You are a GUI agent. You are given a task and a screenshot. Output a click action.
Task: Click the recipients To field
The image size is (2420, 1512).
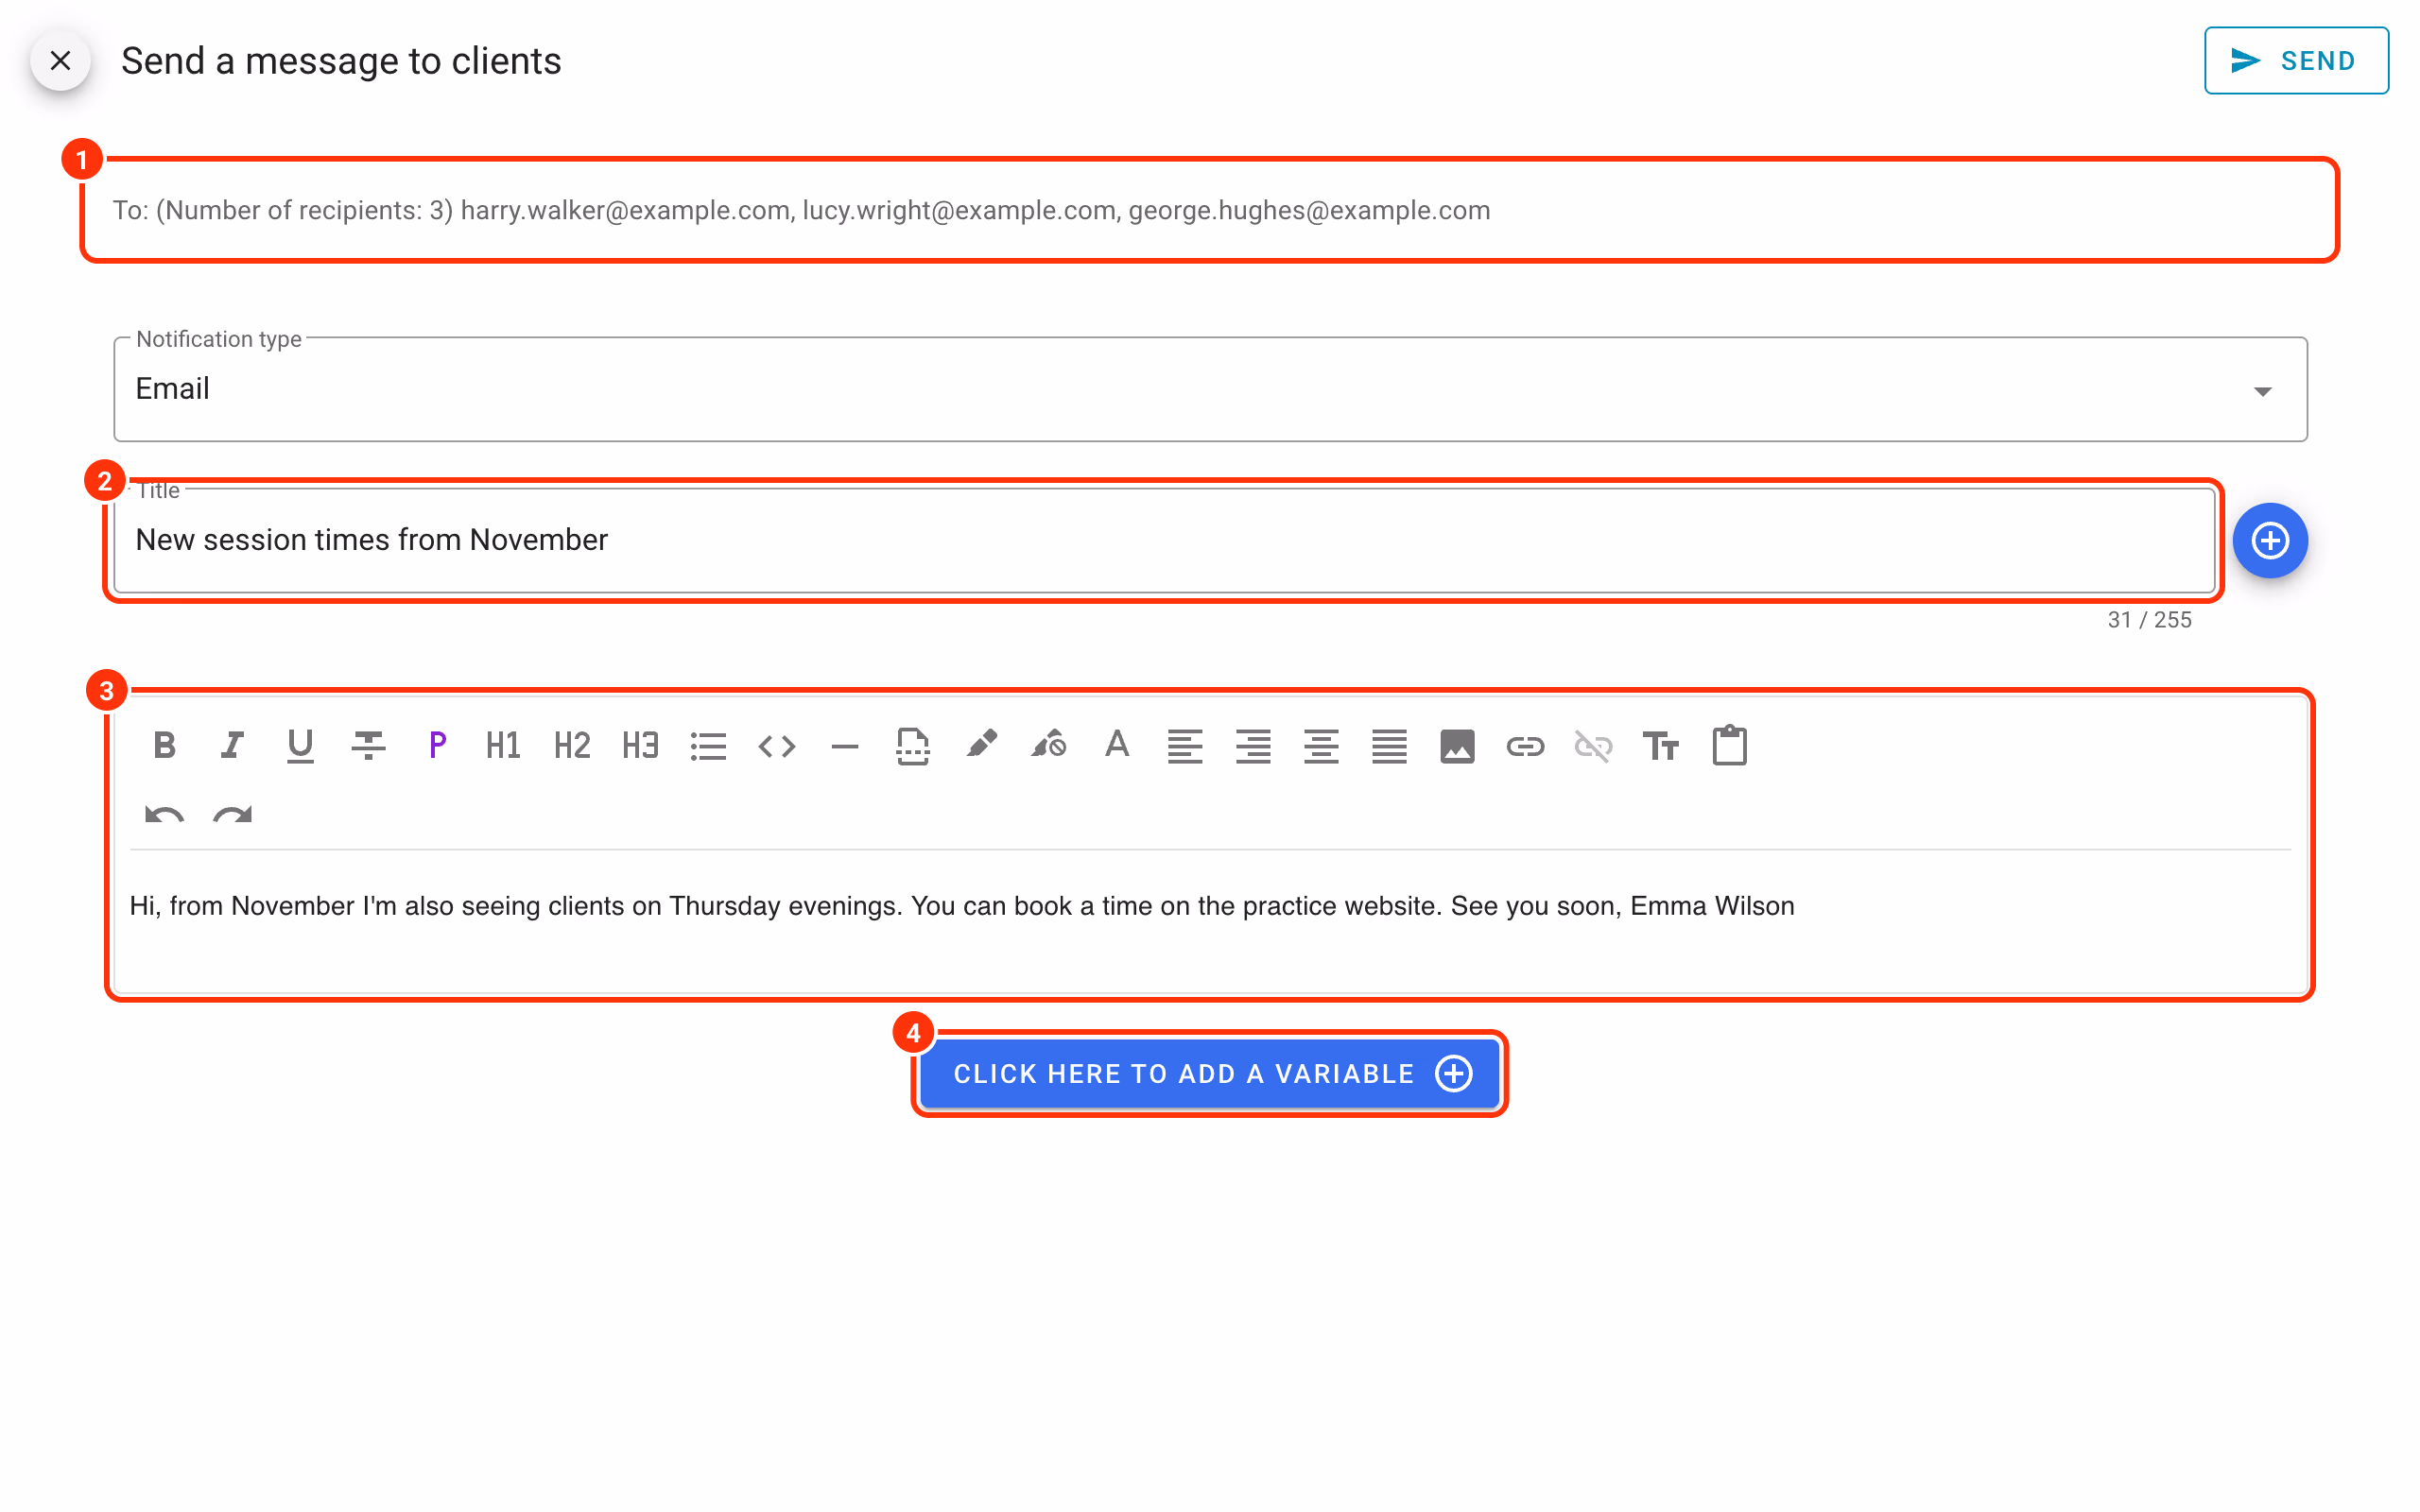tap(1210, 210)
